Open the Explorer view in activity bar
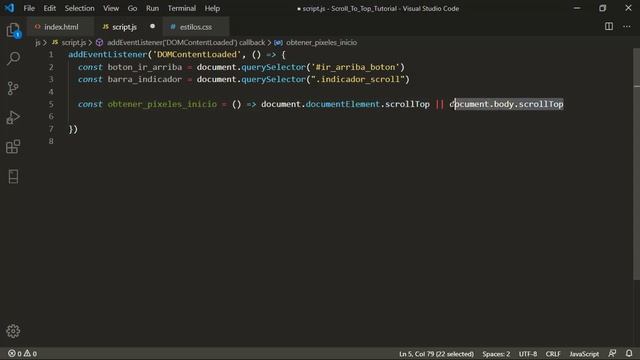This screenshot has height=360, width=640. (13, 31)
